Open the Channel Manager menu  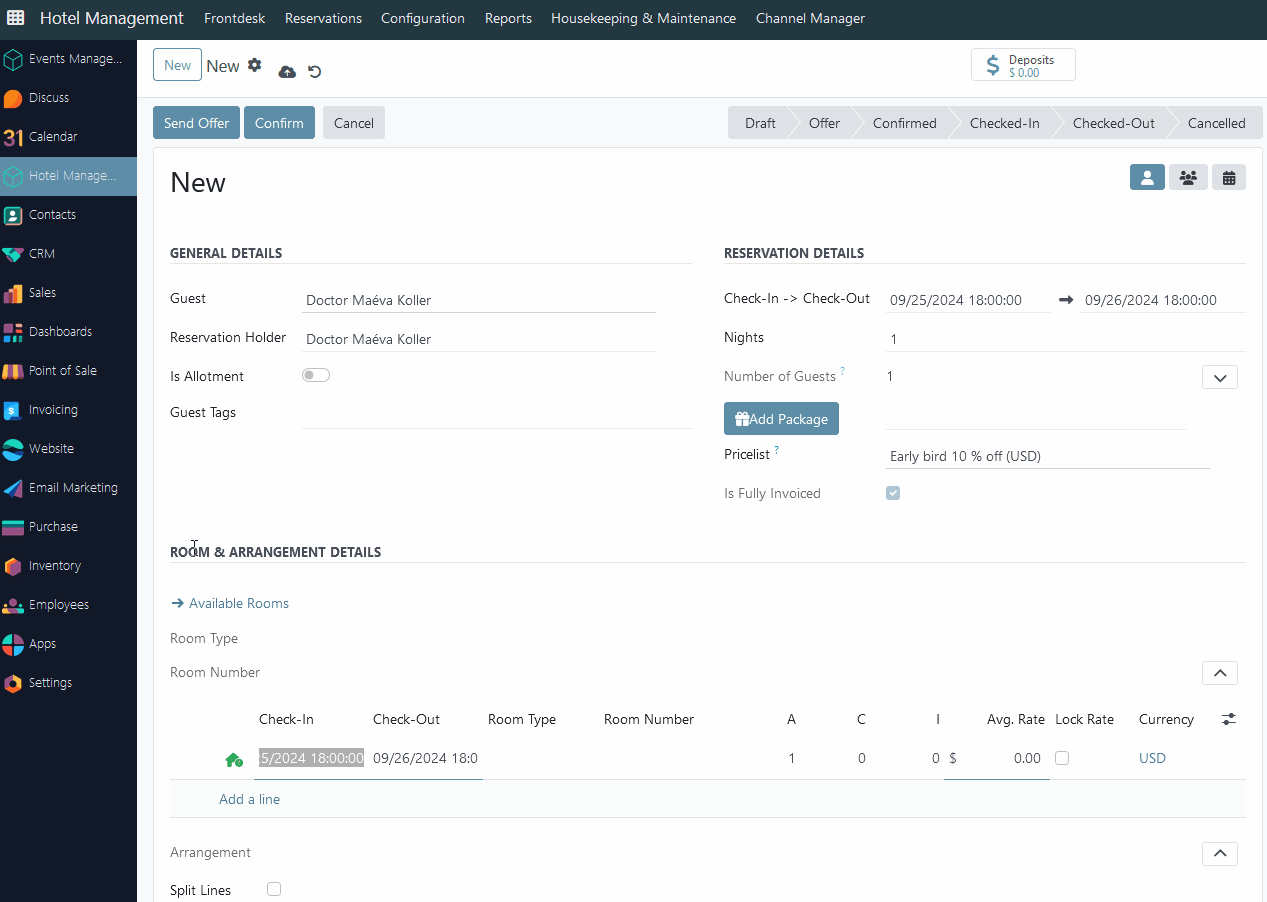pyautogui.click(x=810, y=18)
